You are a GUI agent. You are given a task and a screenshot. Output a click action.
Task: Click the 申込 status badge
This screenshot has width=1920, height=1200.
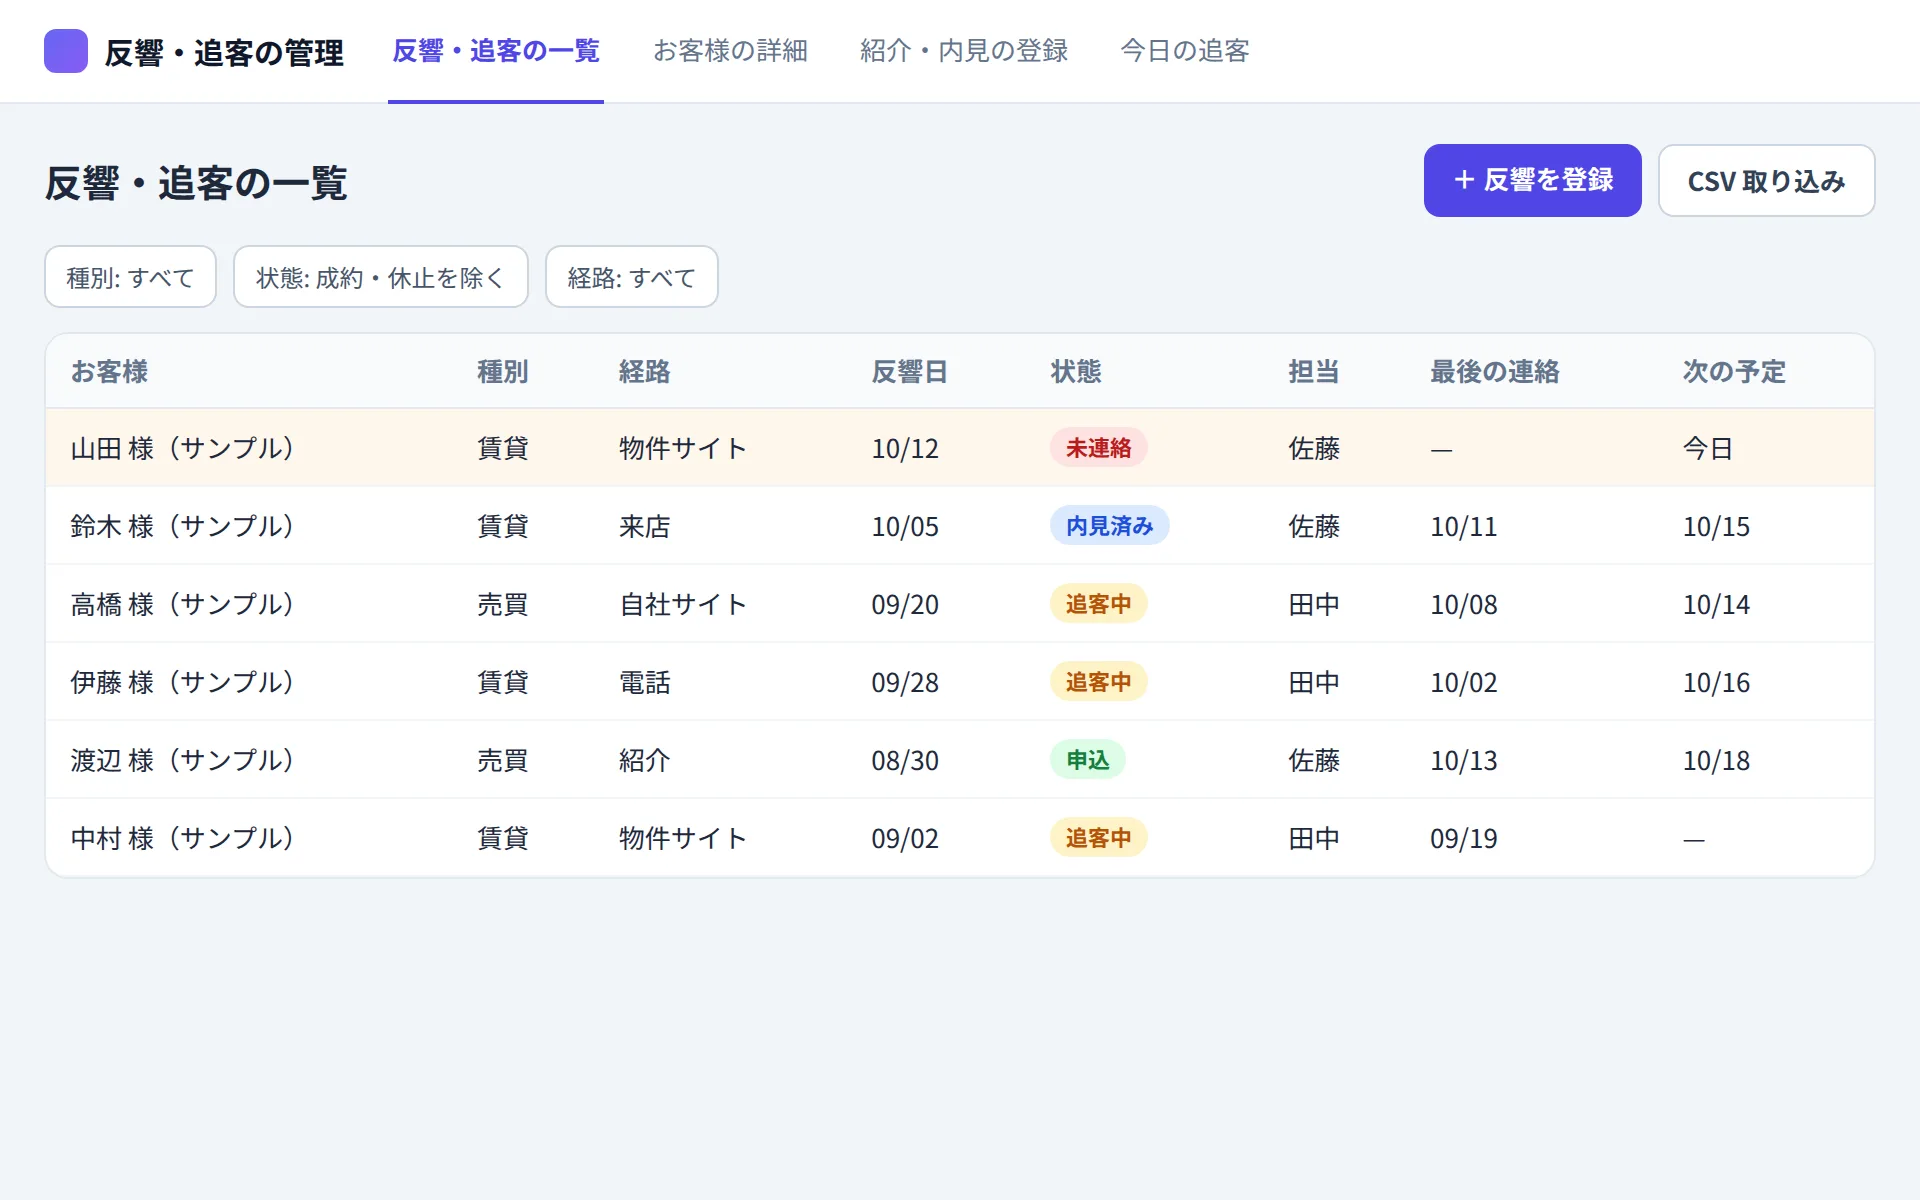[1087, 760]
